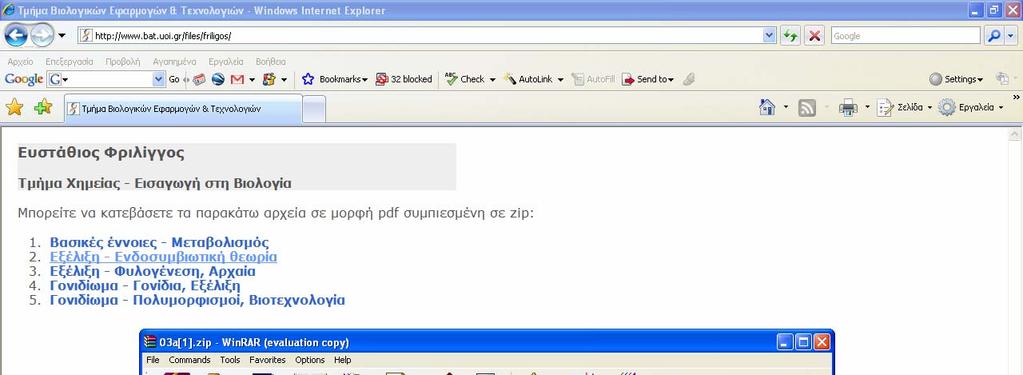Click the orange toolbar button icon before Bookmarks
This screenshot has height=375, width=1023.
[269, 79]
